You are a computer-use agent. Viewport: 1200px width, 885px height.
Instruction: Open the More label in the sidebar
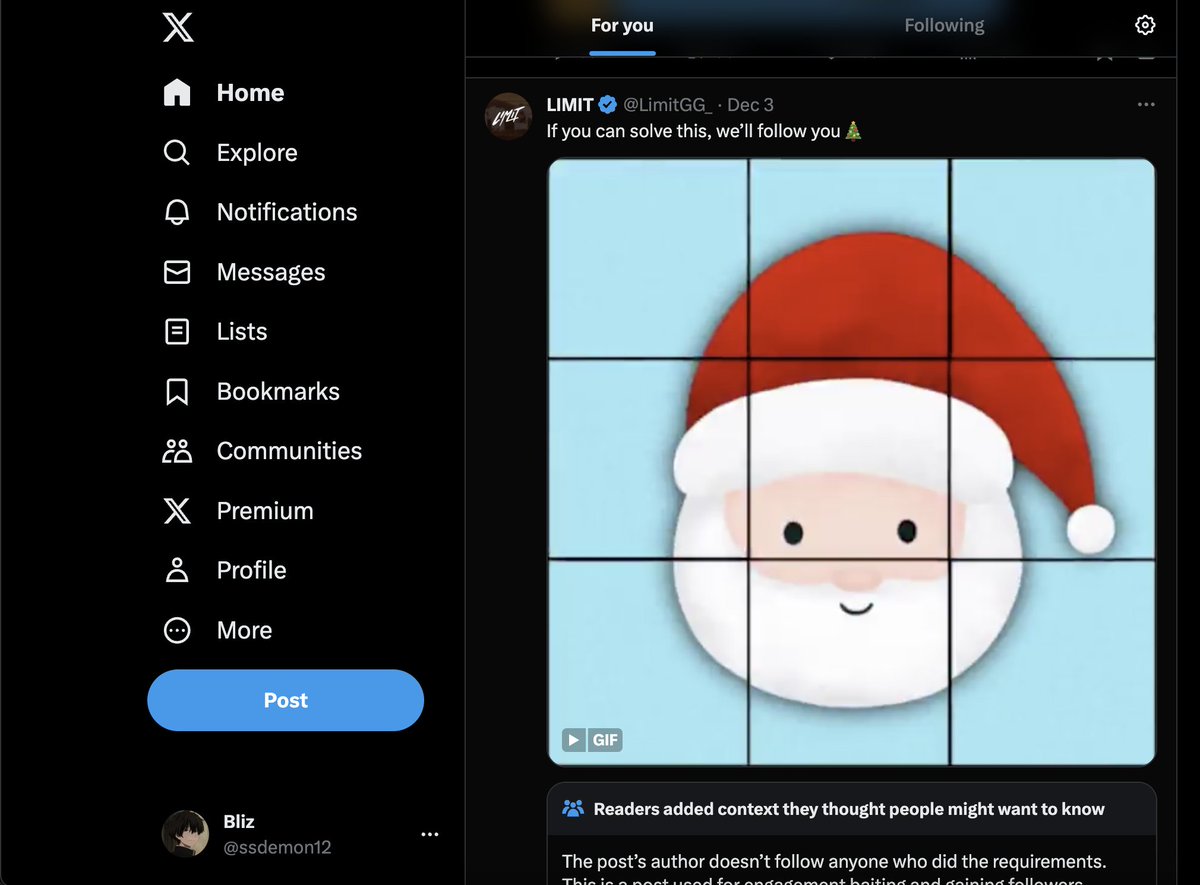244,630
